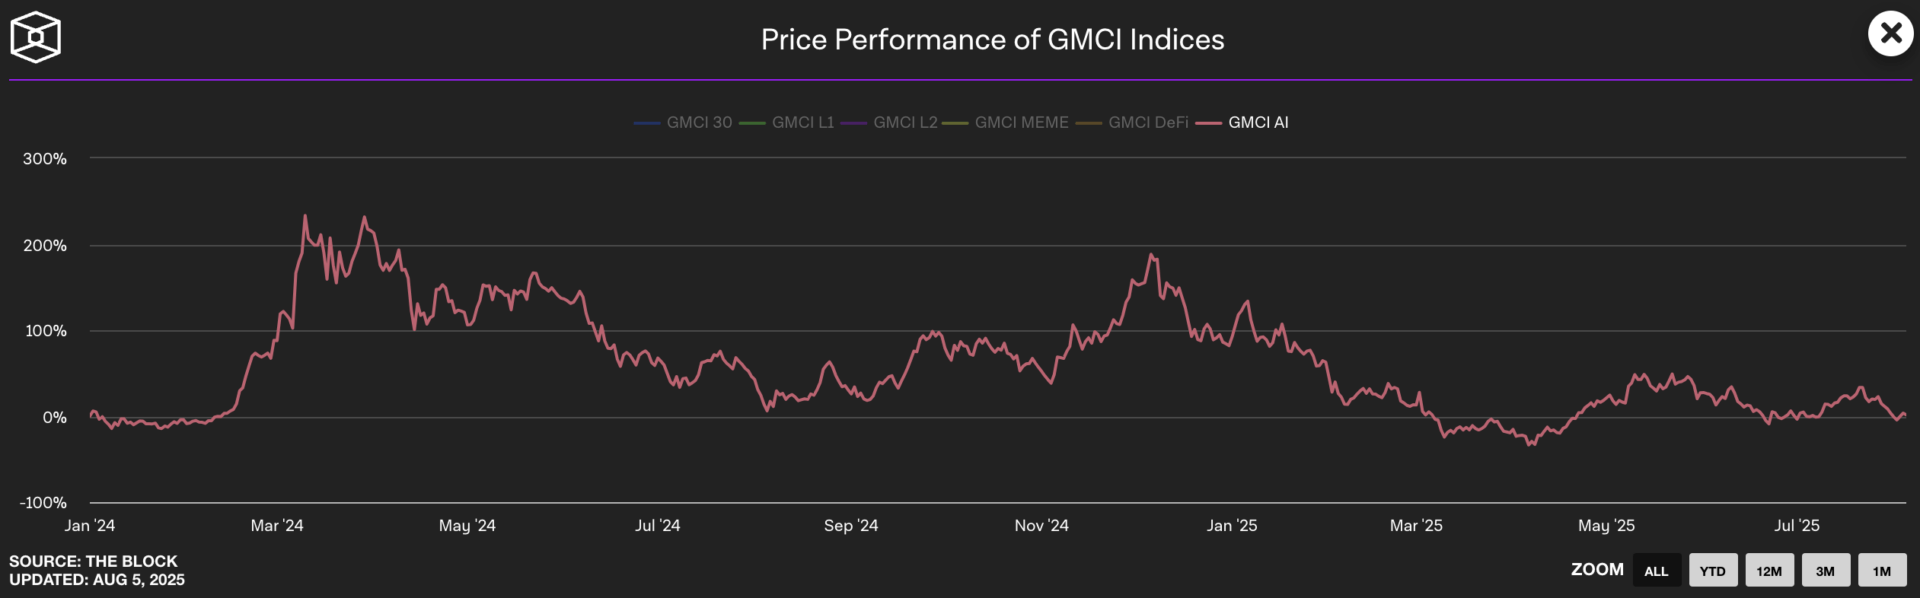Click the 300% y-axis label
Screen dimensions: 1920x598
(x=45, y=159)
